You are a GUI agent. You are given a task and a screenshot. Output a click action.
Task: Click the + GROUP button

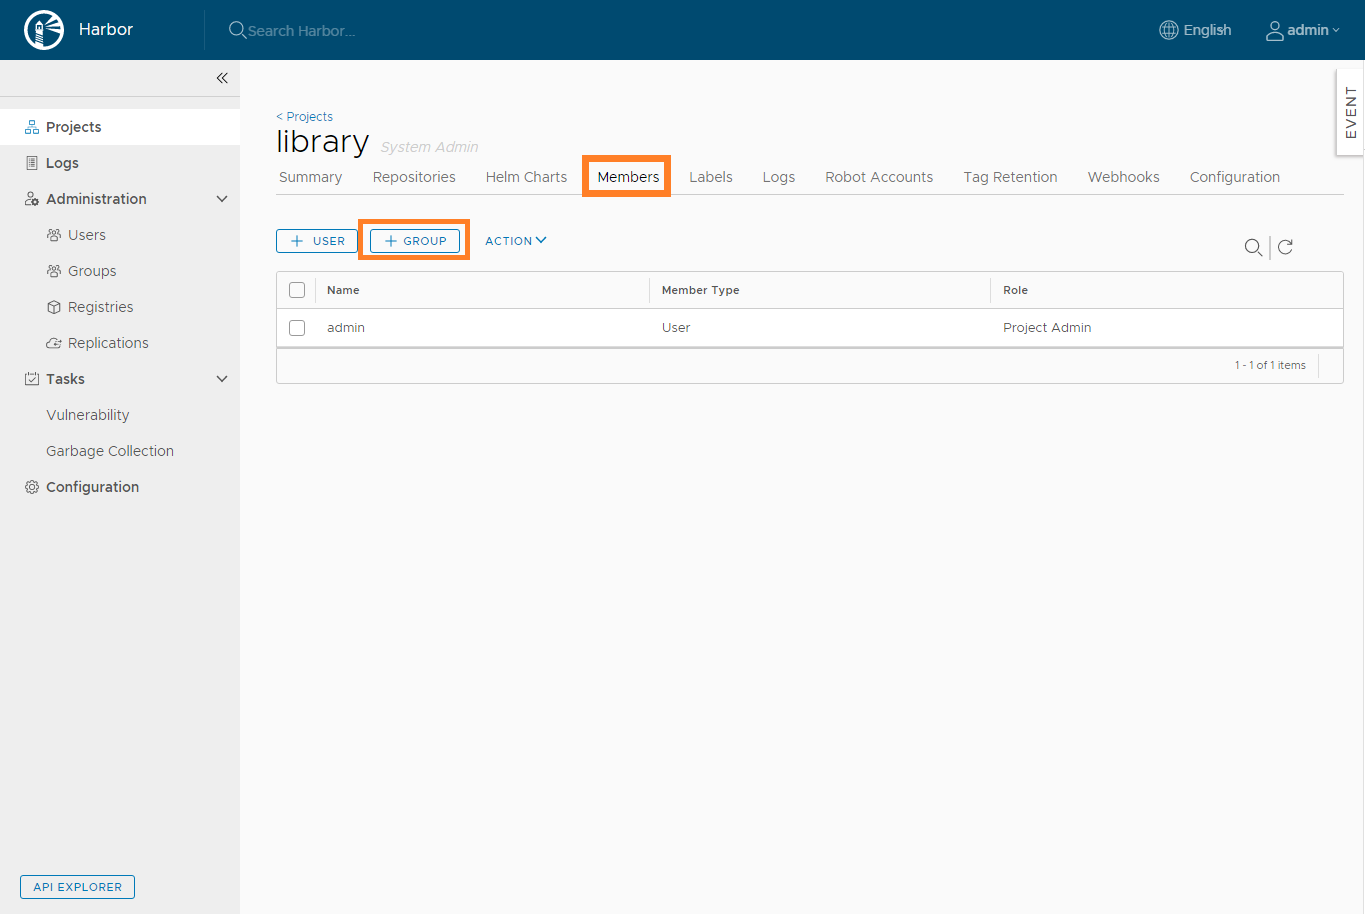(415, 241)
